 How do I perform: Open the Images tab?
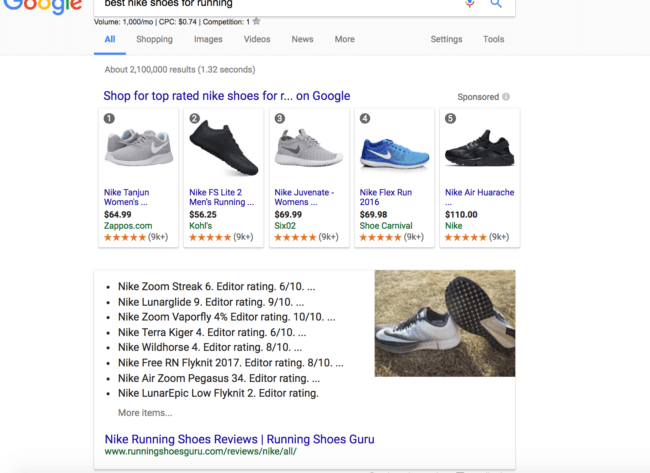[x=208, y=39]
